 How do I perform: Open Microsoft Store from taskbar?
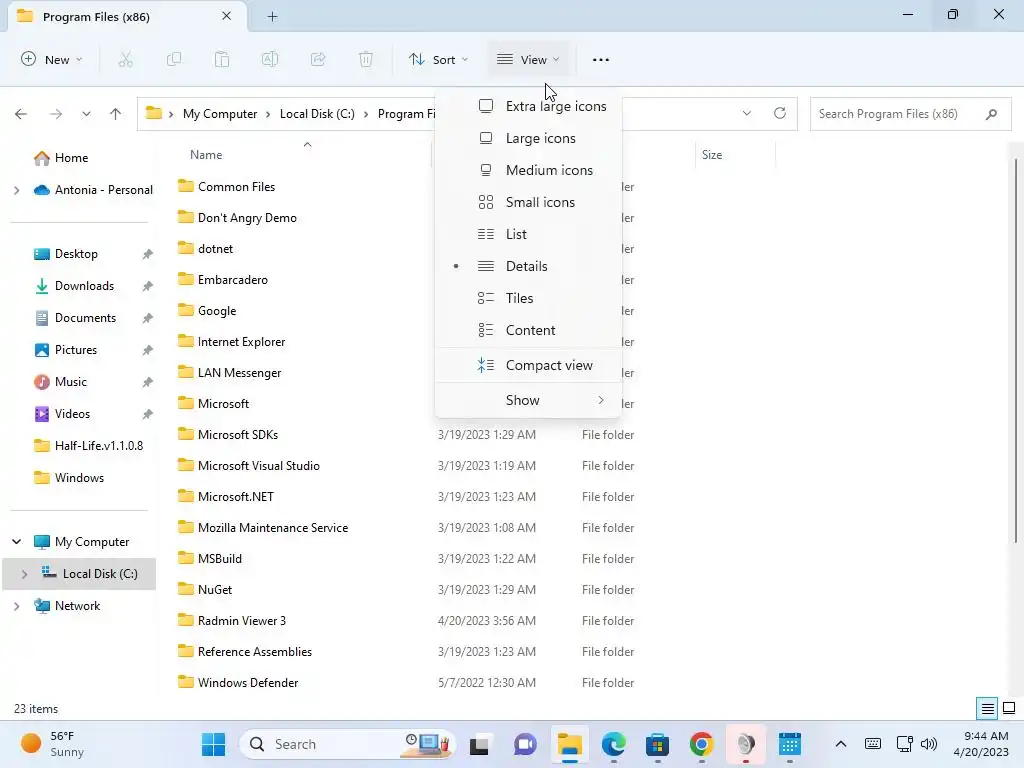(x=658, y=744)
